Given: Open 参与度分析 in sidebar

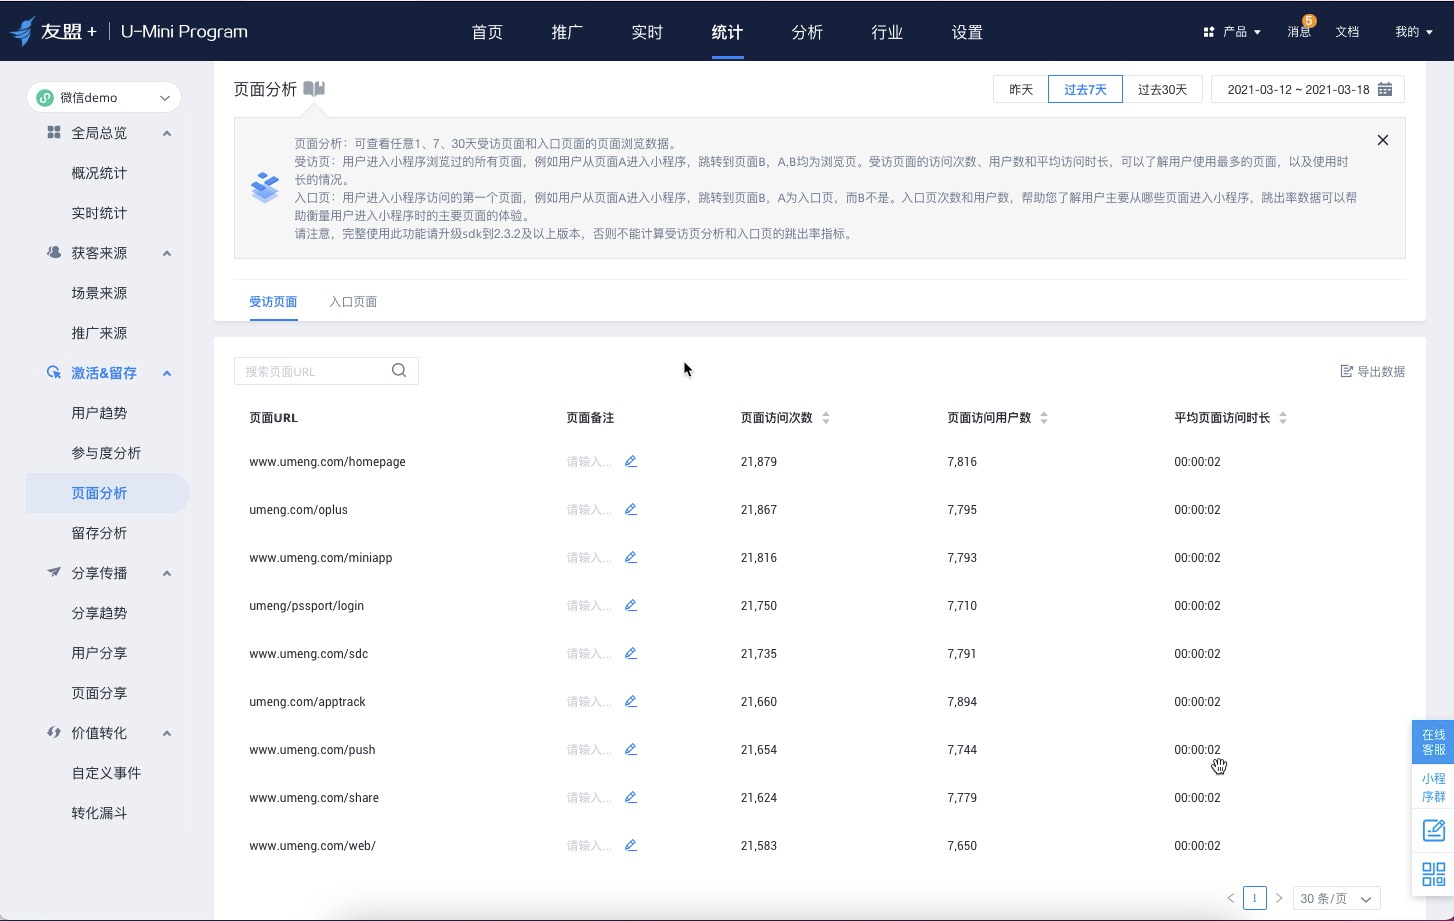Looking at the screenshot, I should click(106, 453).
